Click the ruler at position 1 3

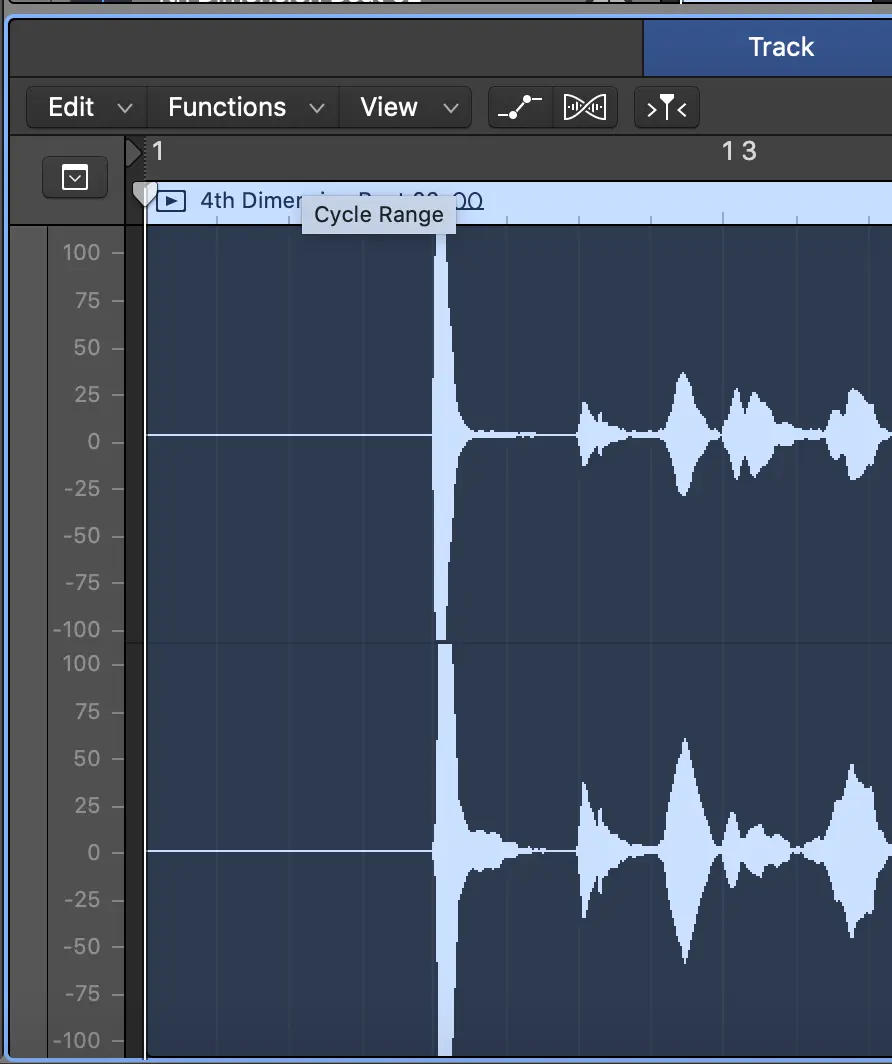tap(739, 151)
